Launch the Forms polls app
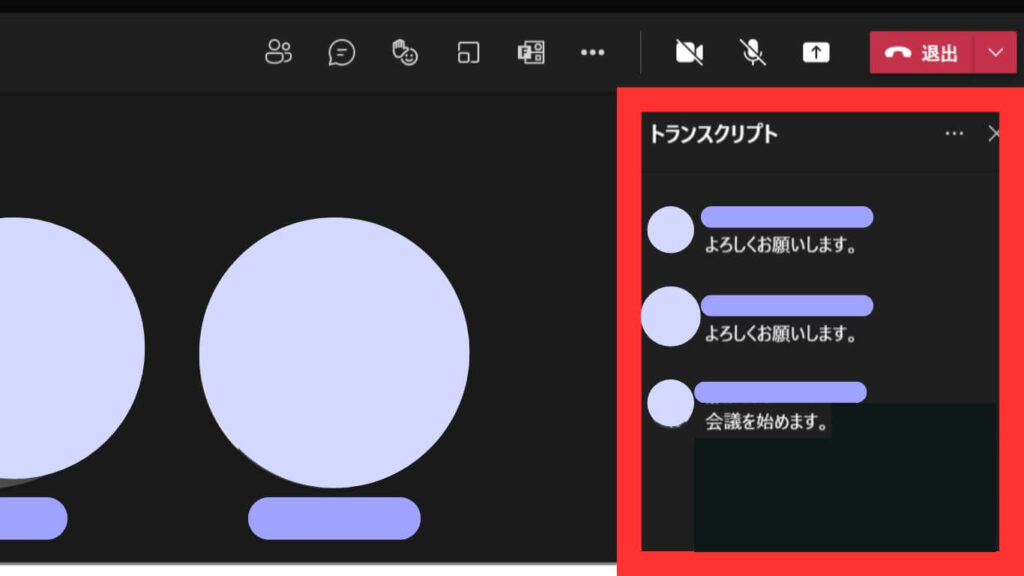 click(x=530, y=53)
